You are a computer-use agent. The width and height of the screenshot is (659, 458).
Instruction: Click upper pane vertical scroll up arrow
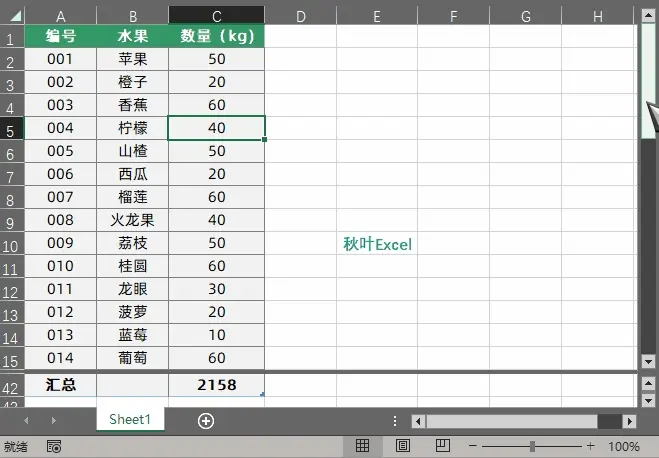(648, 16)
